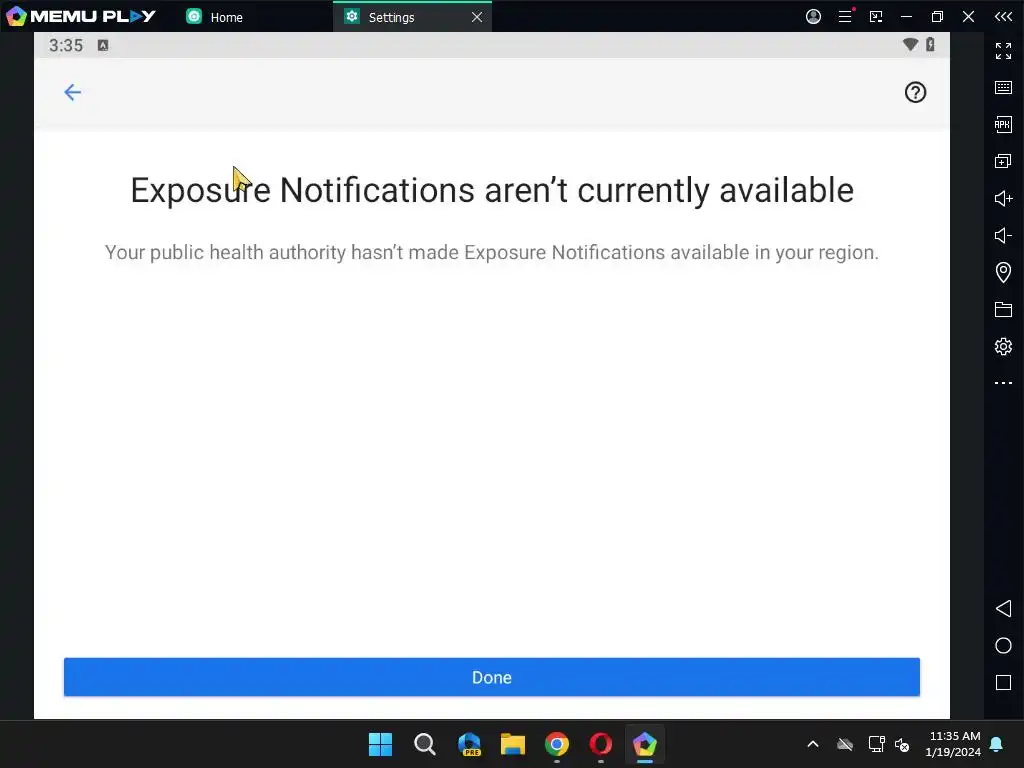The height and width of the screenshot is (768, 1024).
Task: Launch File Explorer from taskbar
Action: pyautogui.click(x=513, y=744)
